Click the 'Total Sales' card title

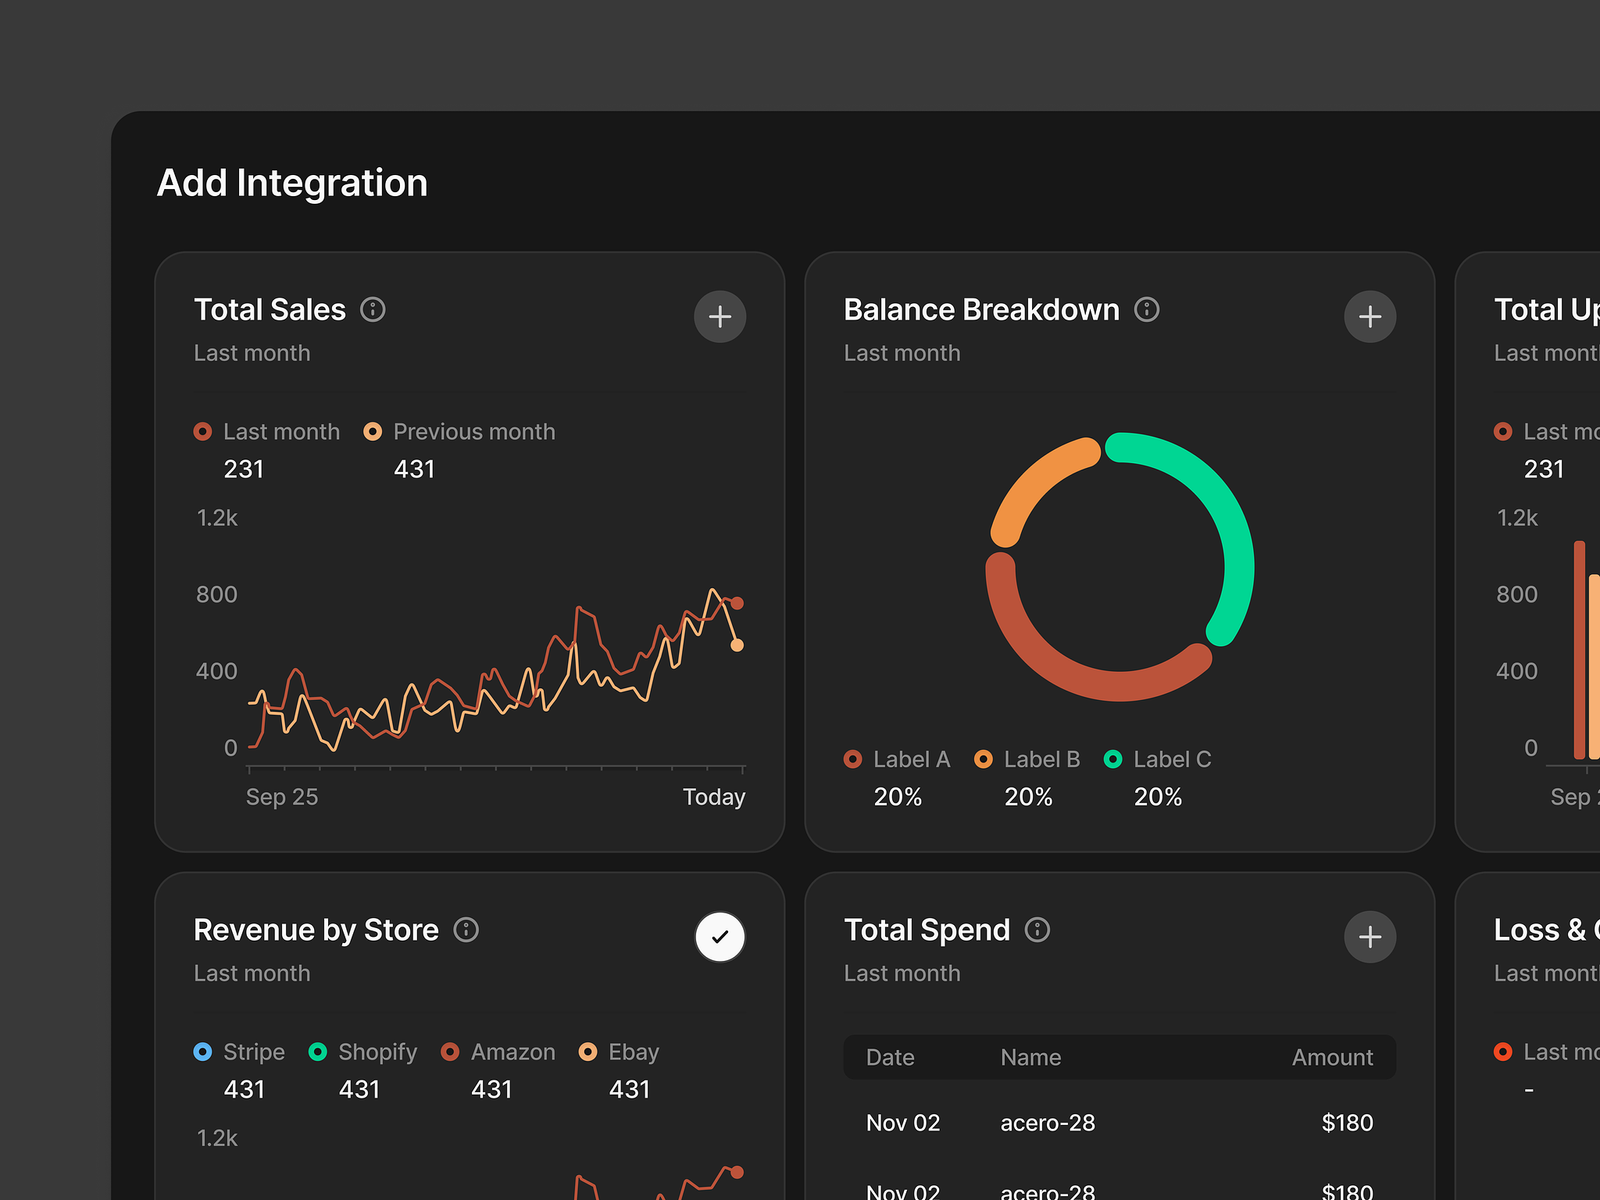pos(270,310)
